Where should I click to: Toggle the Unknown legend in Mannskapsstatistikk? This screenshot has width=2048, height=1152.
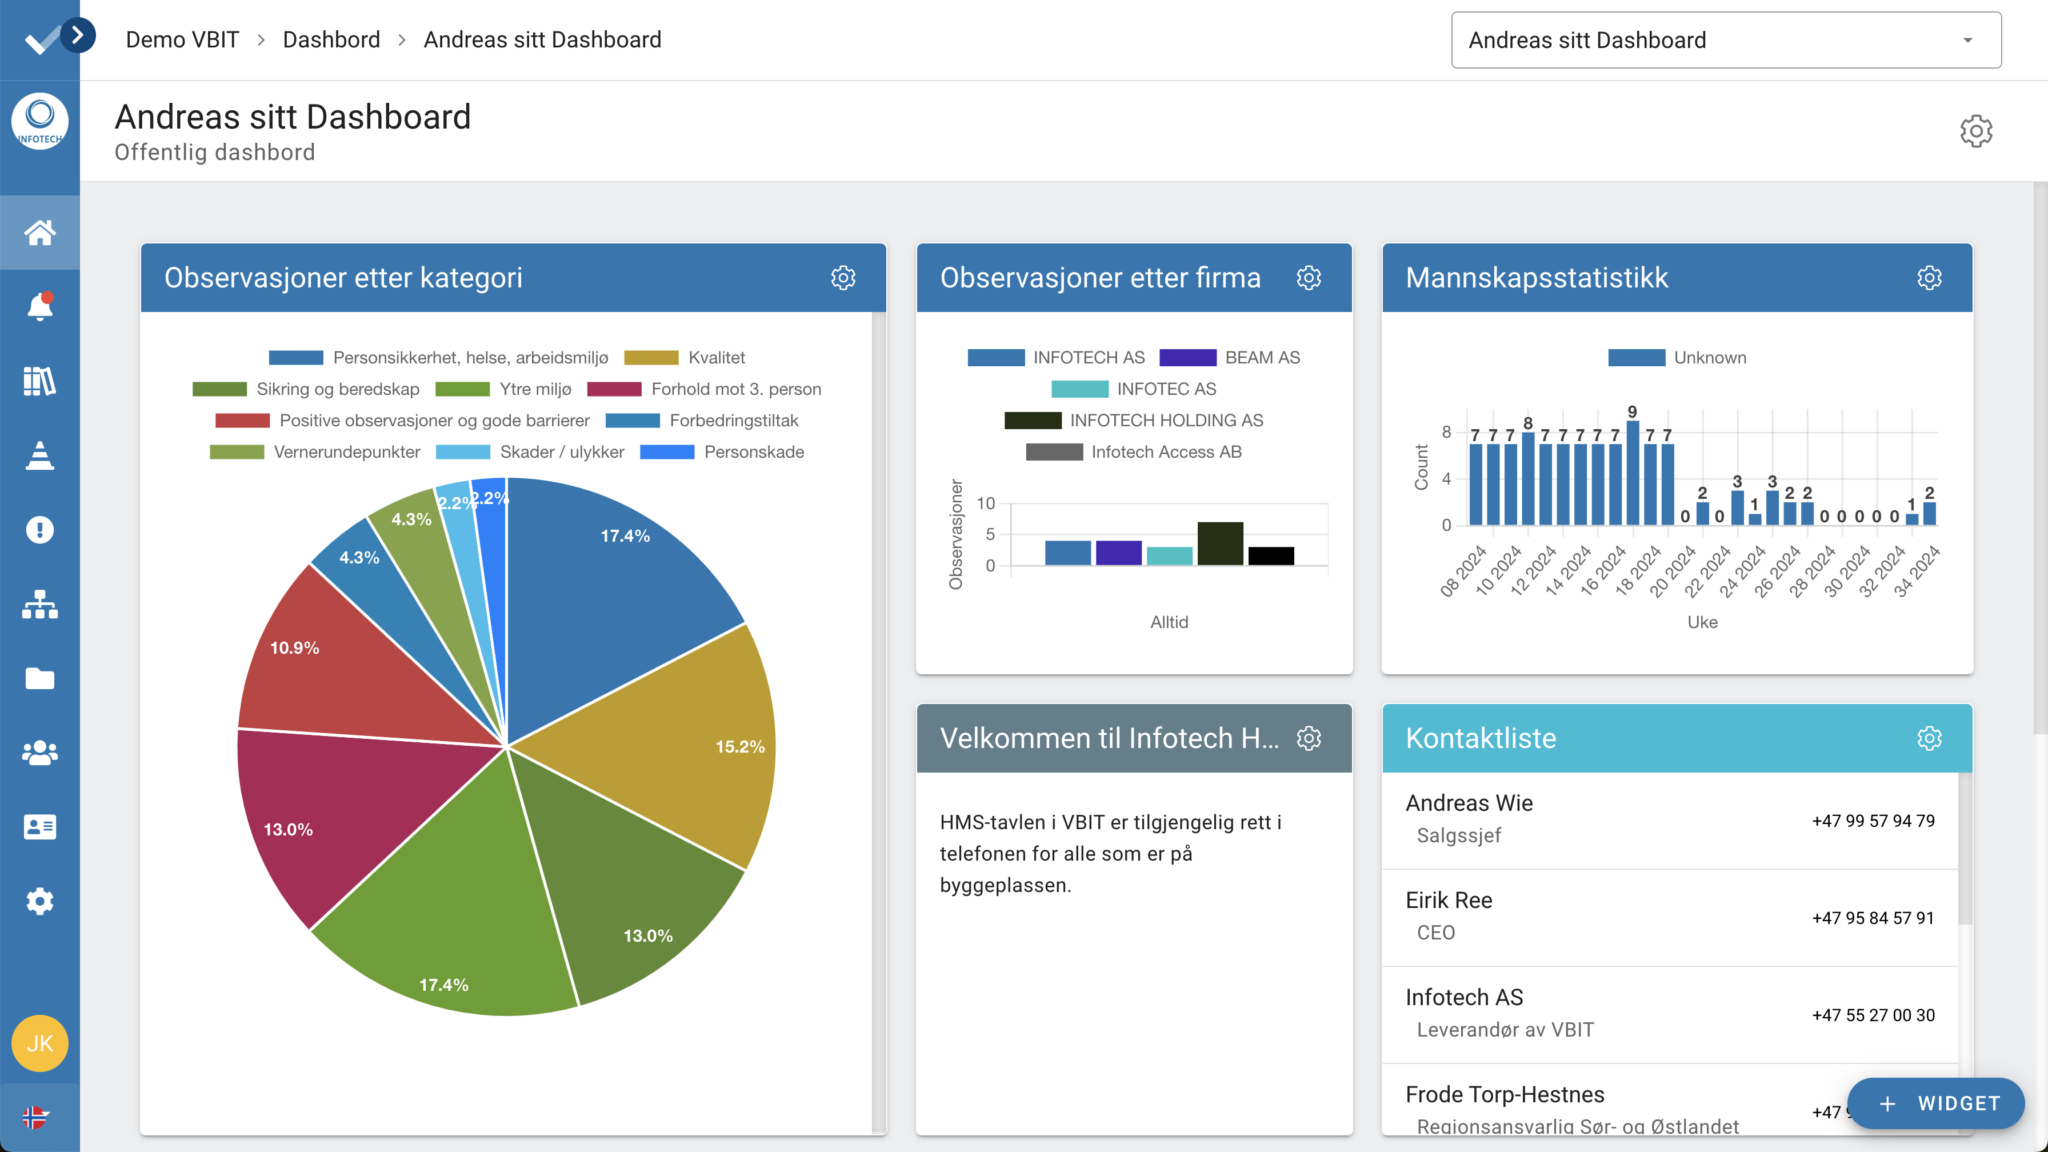click(x=1677, y=357)
